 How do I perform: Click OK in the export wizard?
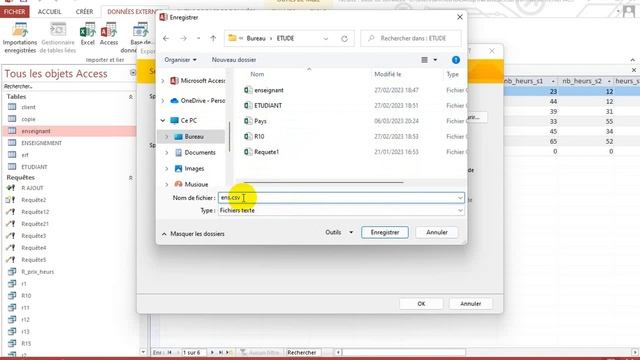[x=421, y=304]
